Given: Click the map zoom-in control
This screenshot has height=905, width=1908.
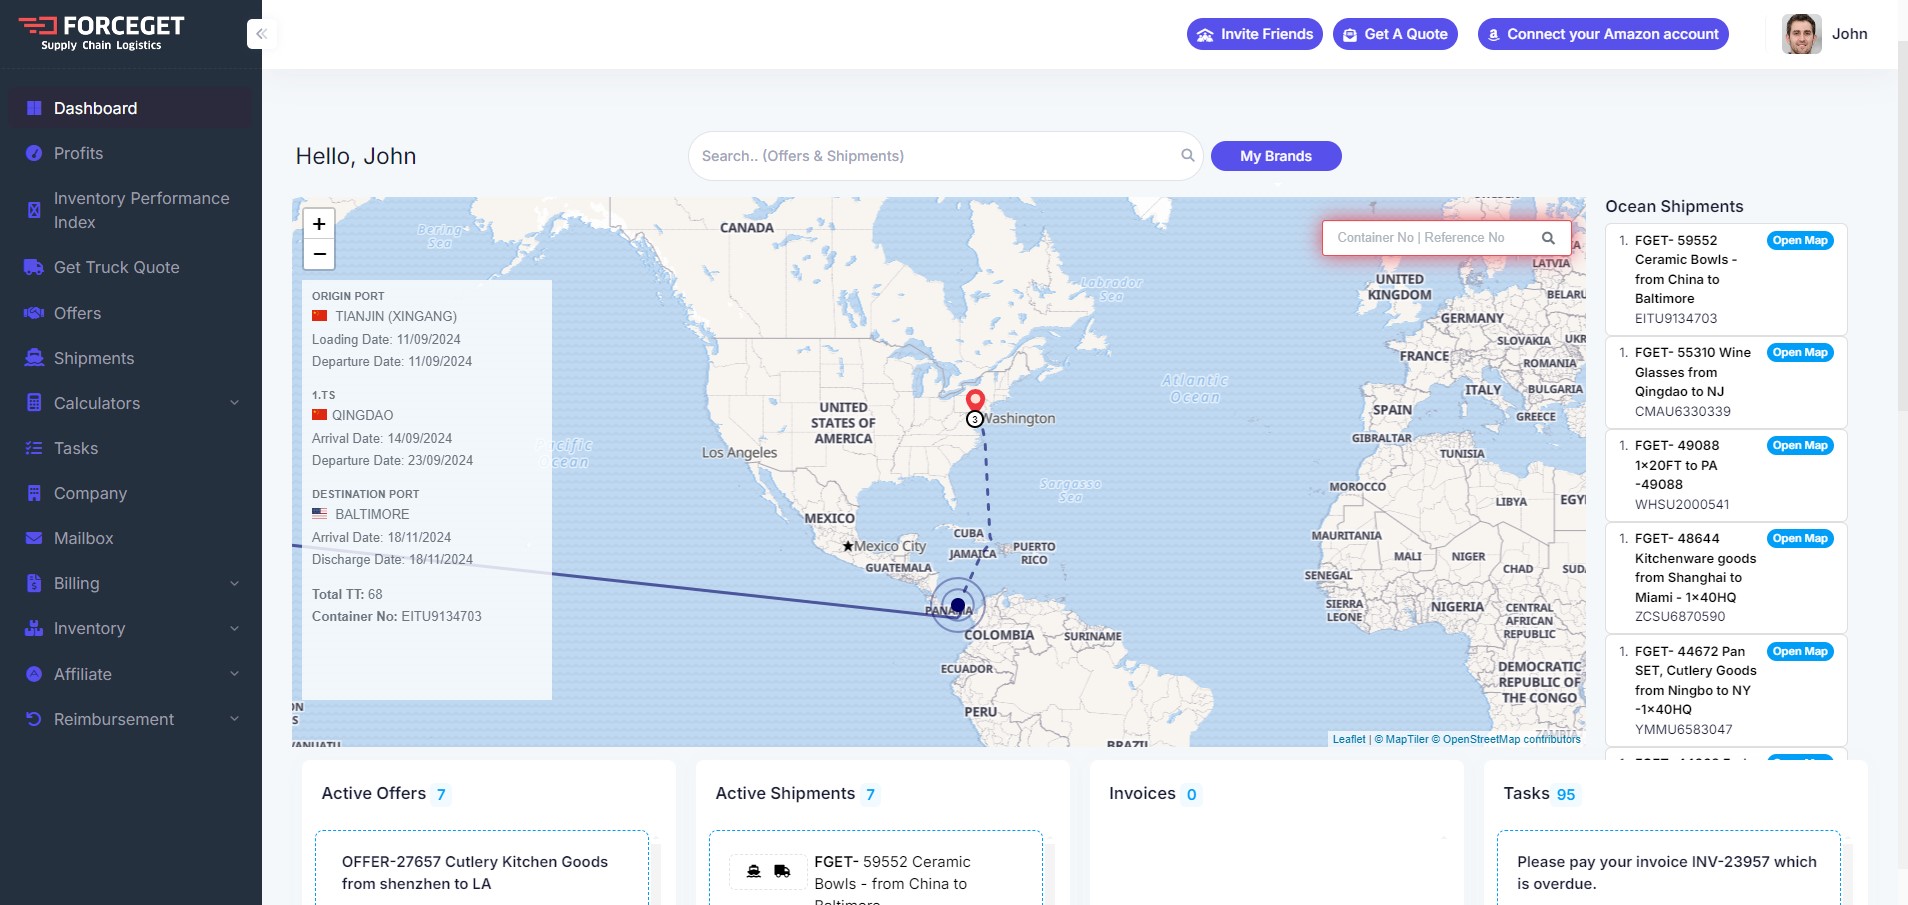Looking at the screenshot, I should 318,223.
